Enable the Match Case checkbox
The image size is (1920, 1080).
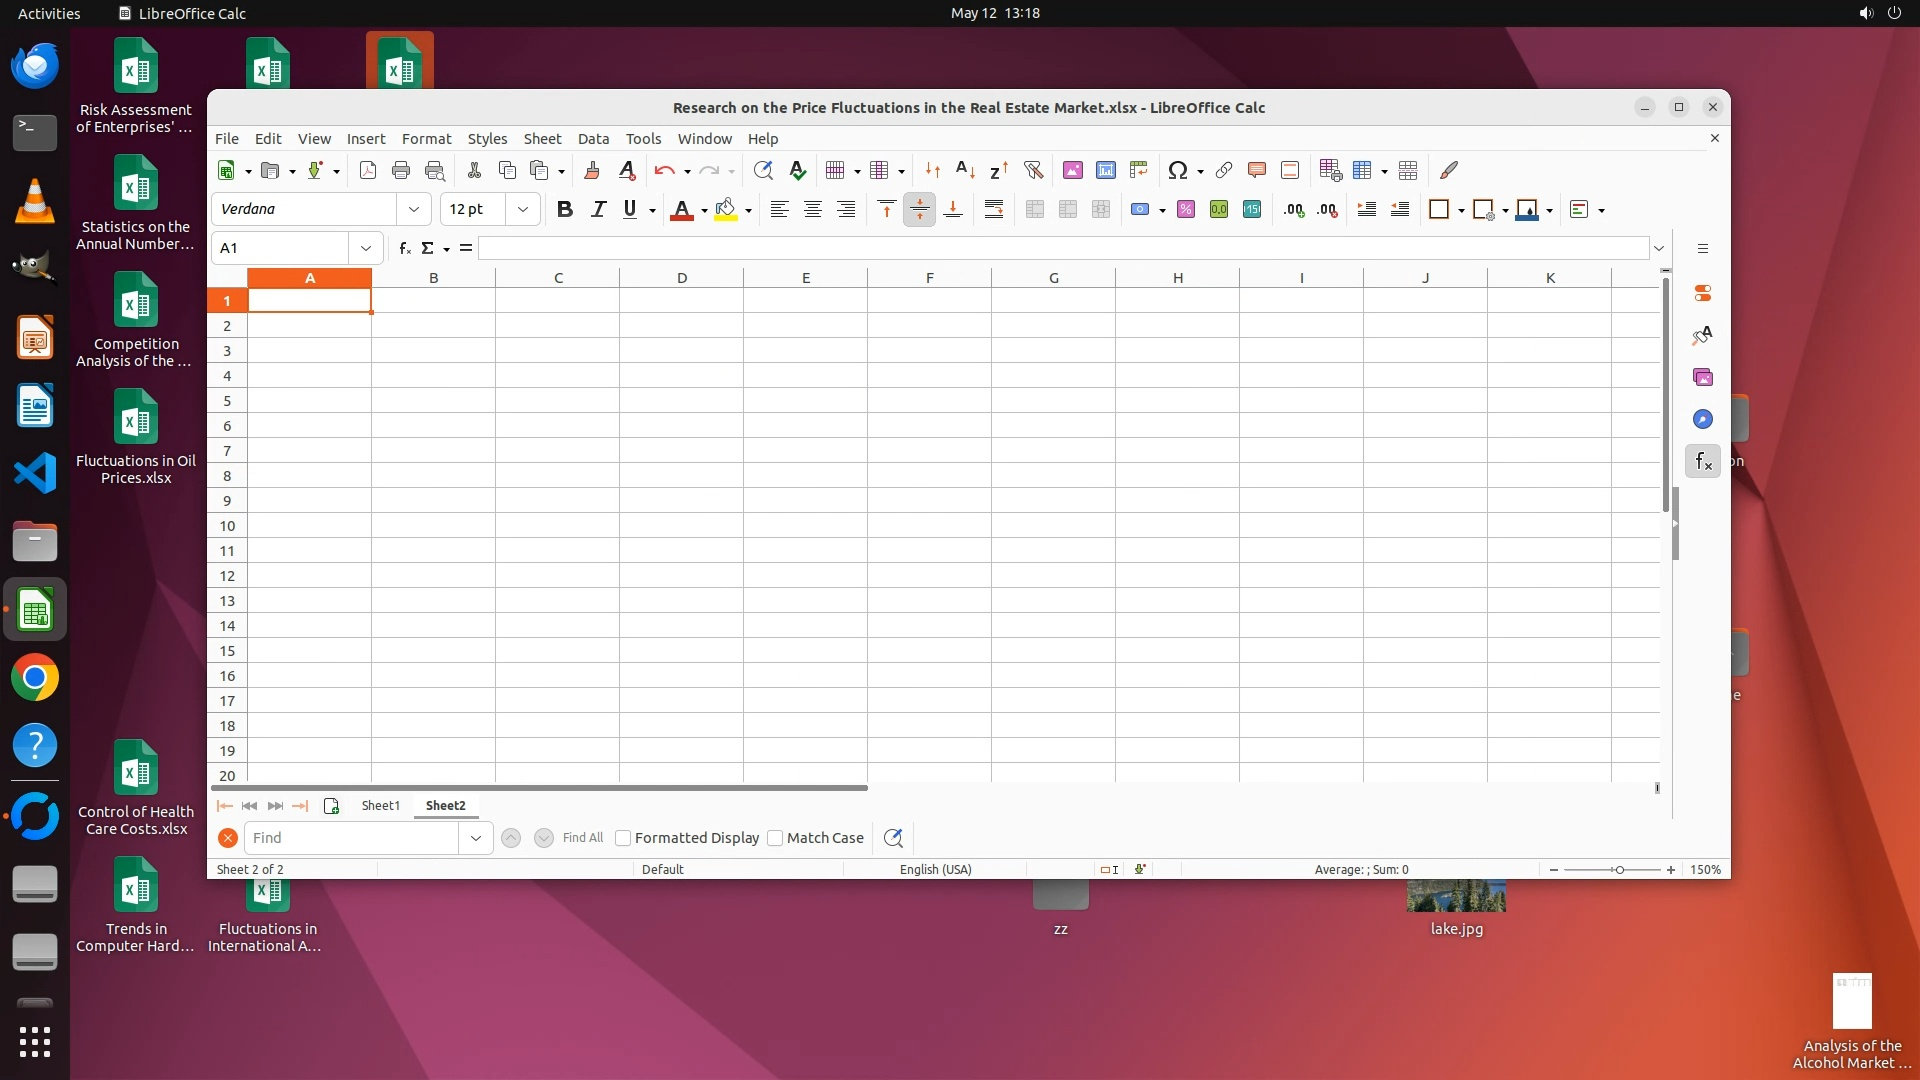pyautogui.click(x=775, y=838)
